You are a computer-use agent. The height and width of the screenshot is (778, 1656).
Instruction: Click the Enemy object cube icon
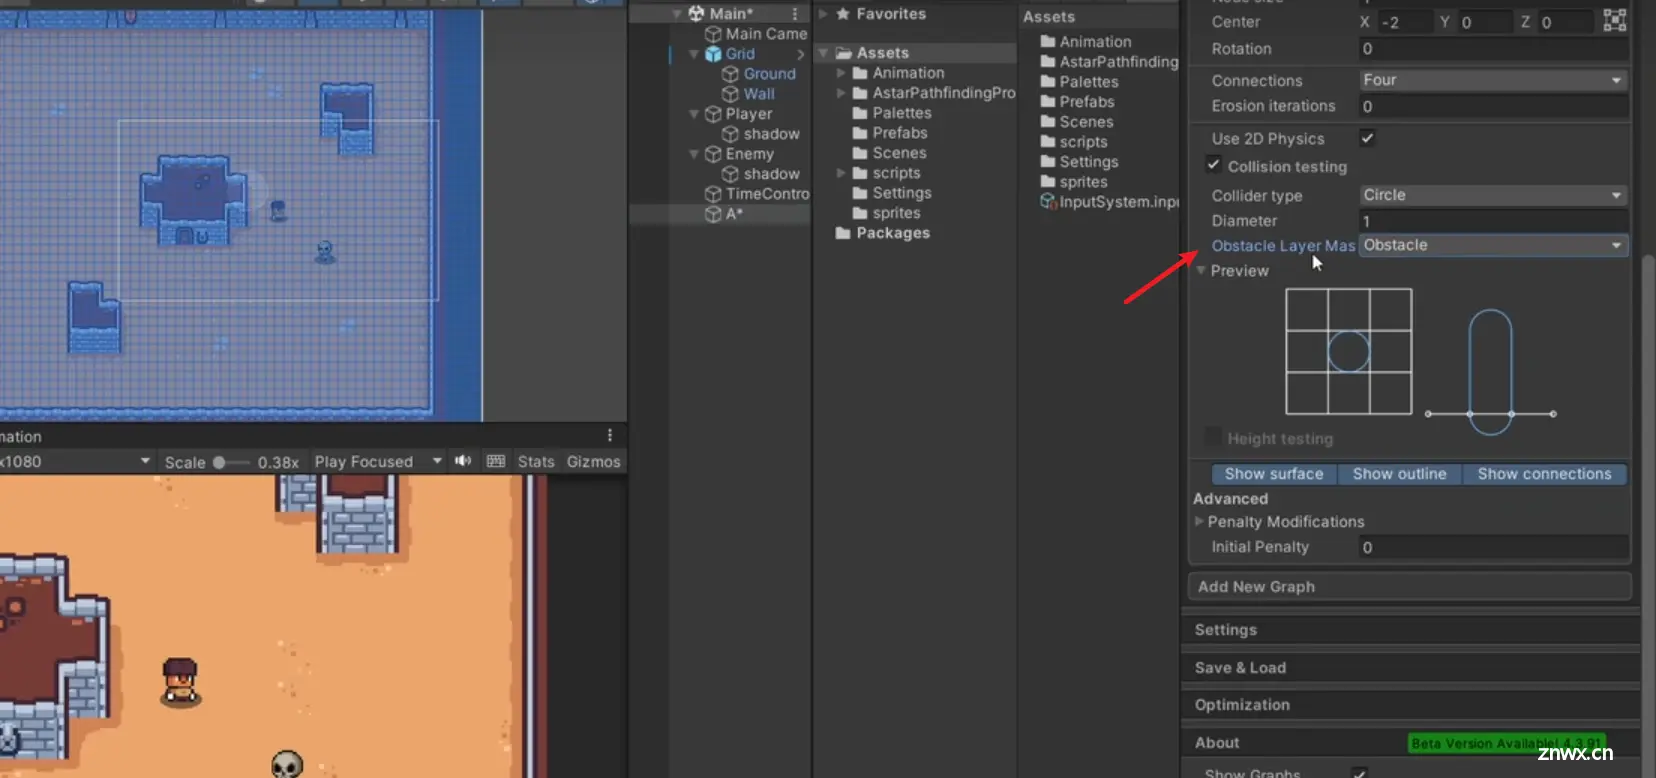713,154
